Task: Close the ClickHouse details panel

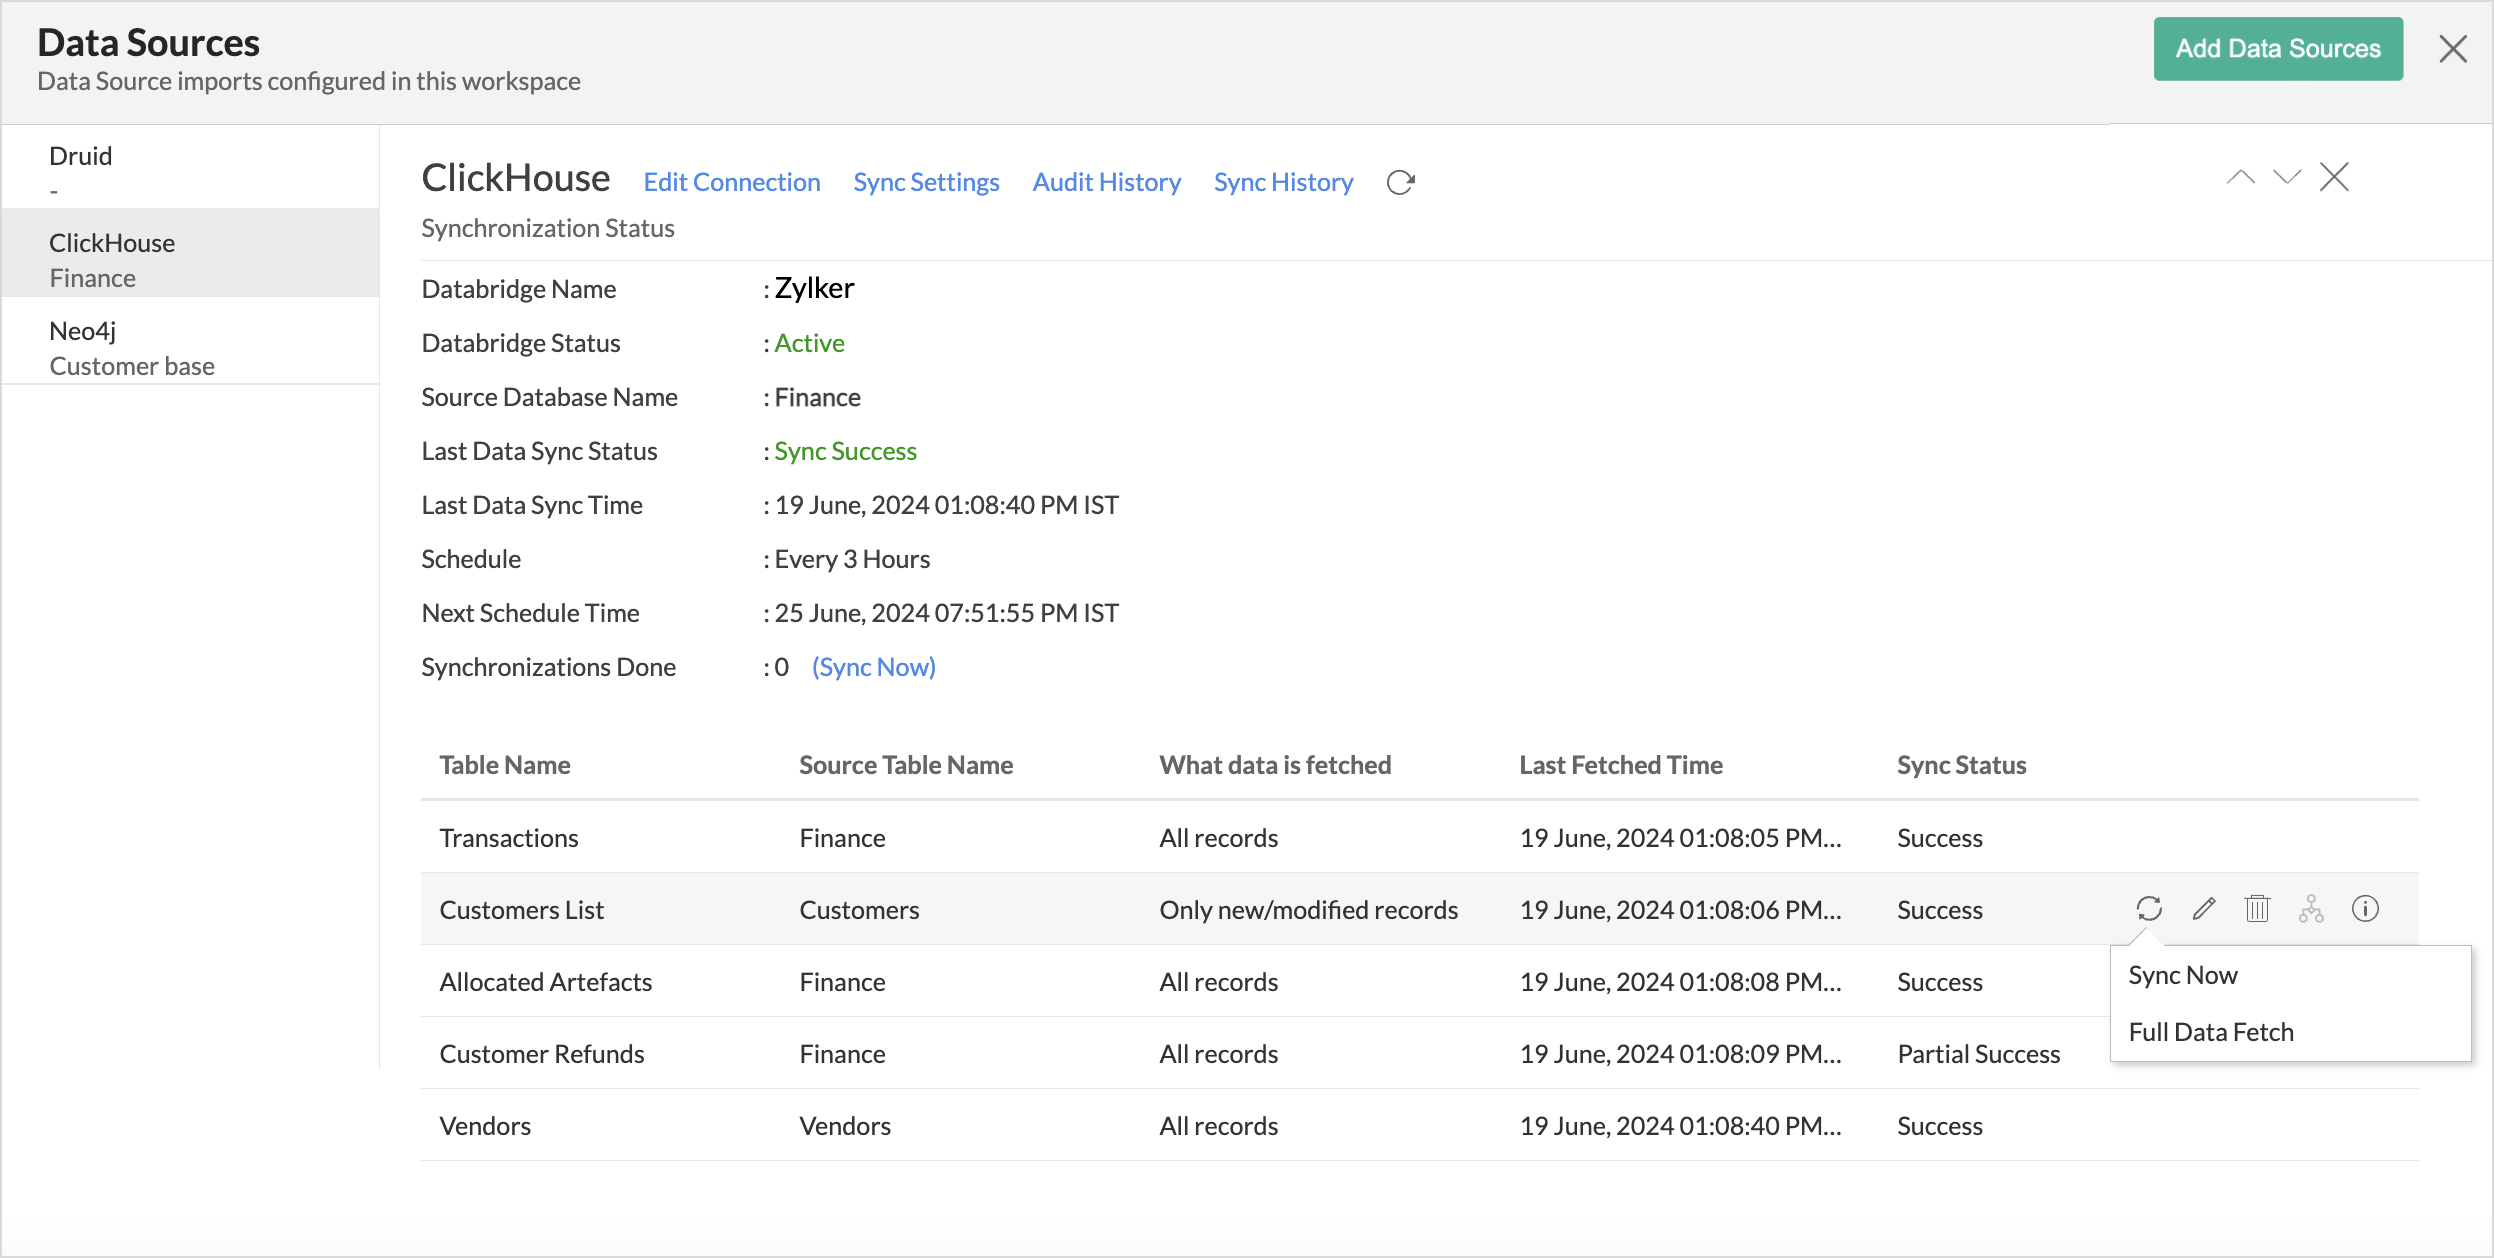Action: pos(2334,177)
